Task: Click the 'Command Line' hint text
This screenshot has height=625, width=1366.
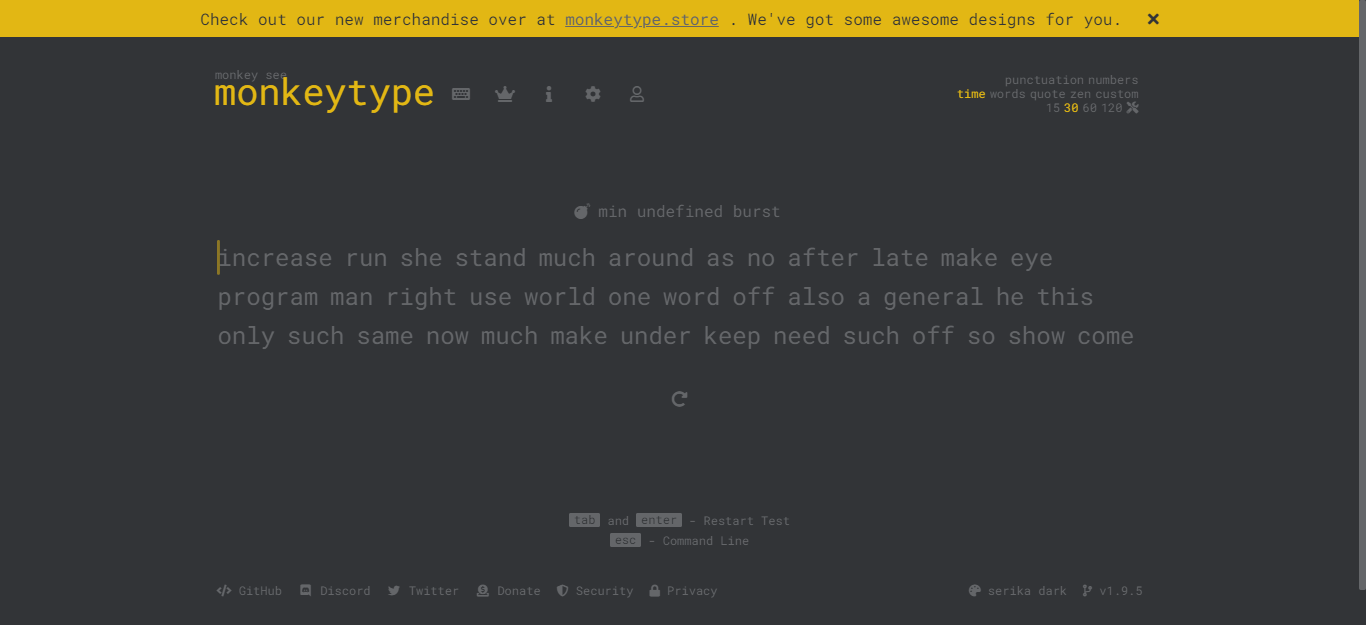Action: click(x=706, y=541)
